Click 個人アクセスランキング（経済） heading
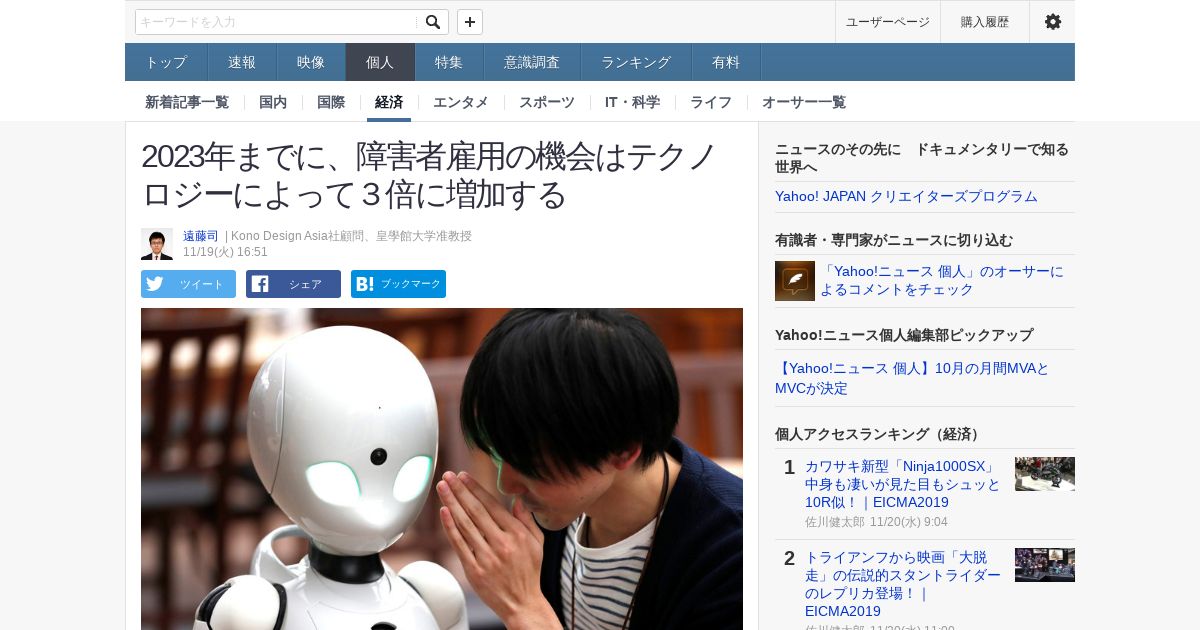This screenshot has width=1200, height=630. point(879,434)
